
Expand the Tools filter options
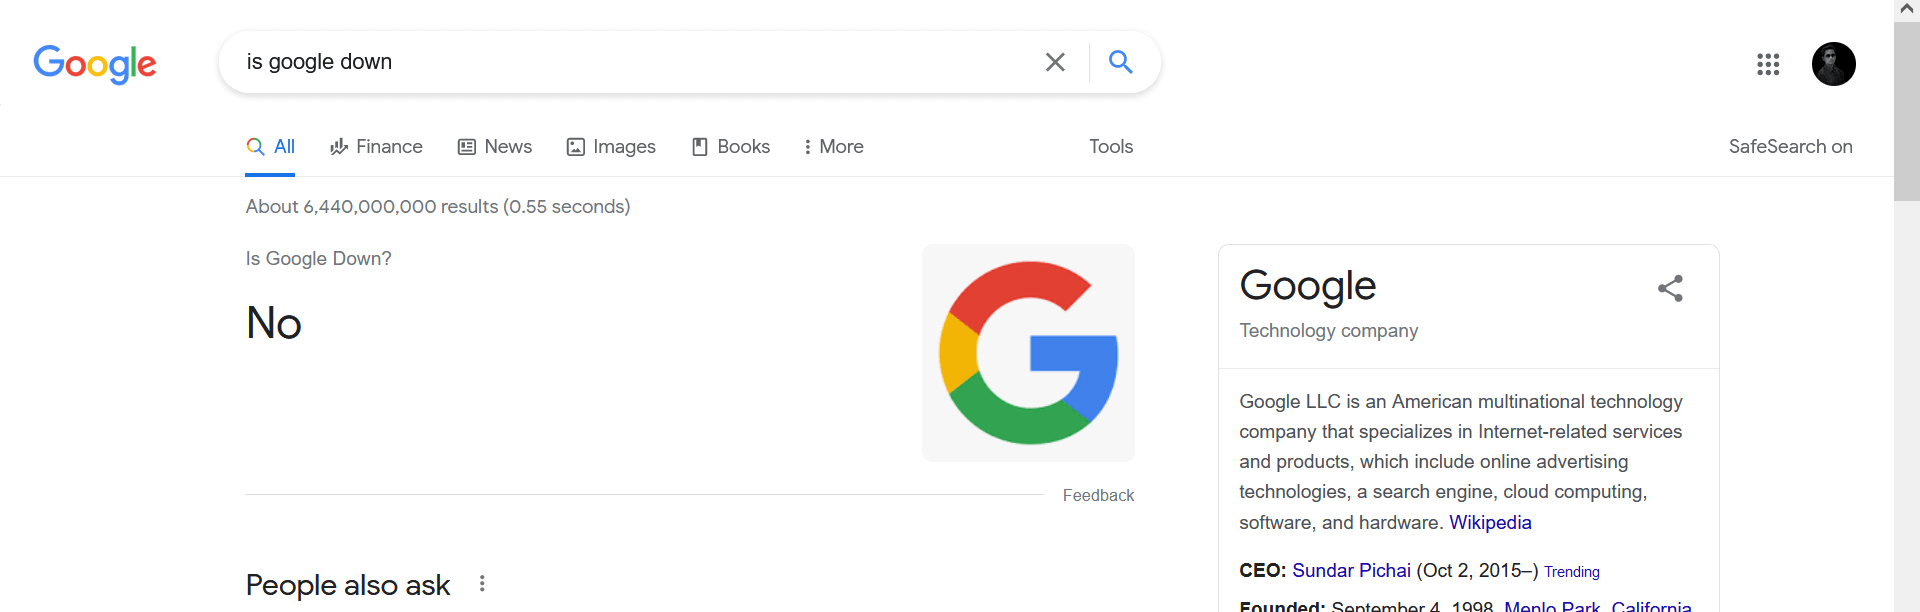tap(1111, 146)
